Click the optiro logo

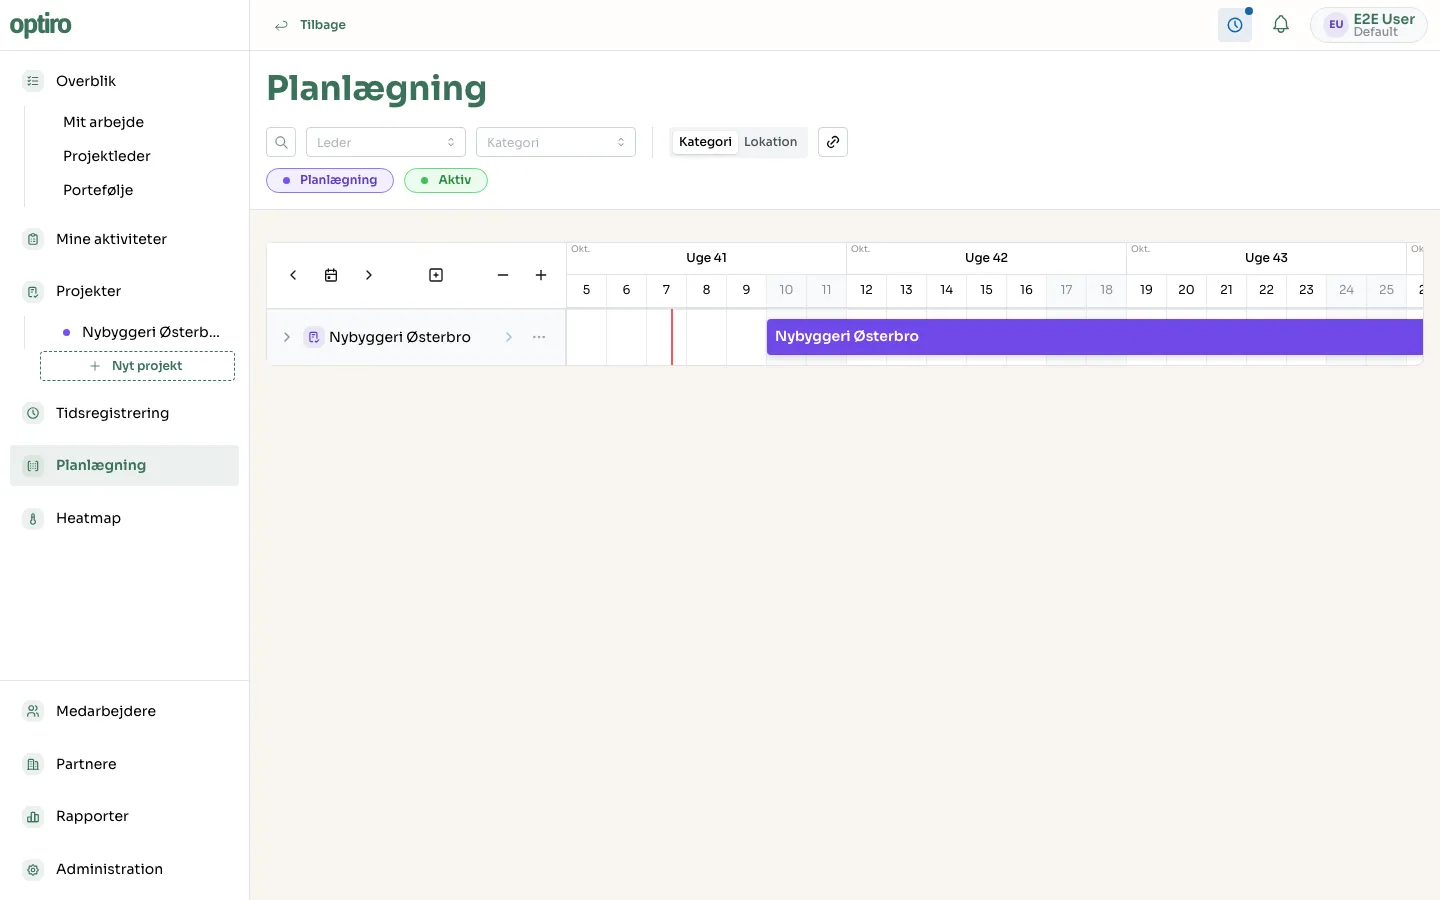coord(41,25)
